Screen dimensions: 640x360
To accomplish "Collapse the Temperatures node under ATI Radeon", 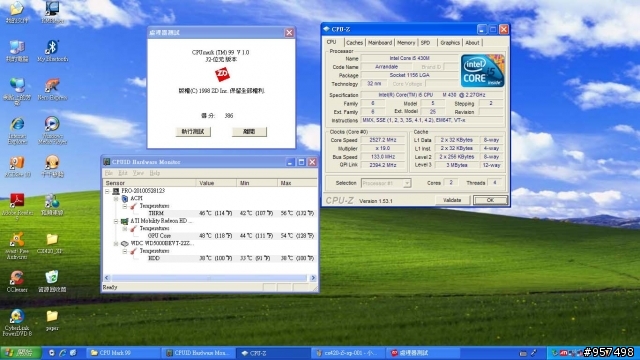I will coord(125,229).
